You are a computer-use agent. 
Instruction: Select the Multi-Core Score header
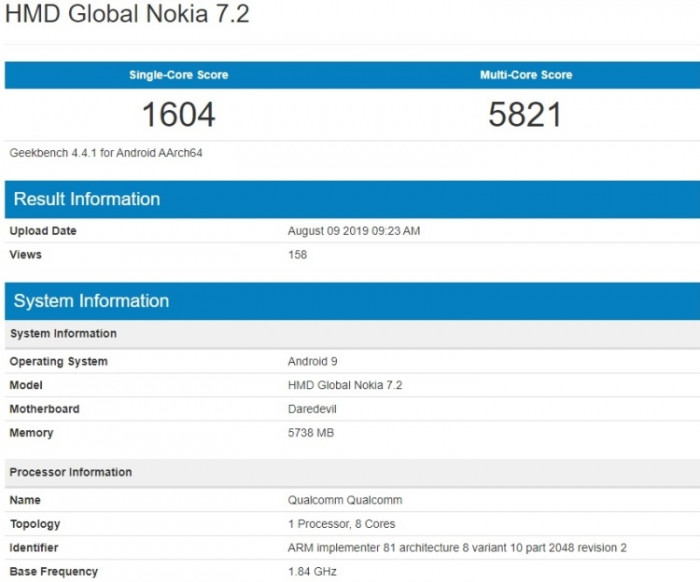coord(525,75)
